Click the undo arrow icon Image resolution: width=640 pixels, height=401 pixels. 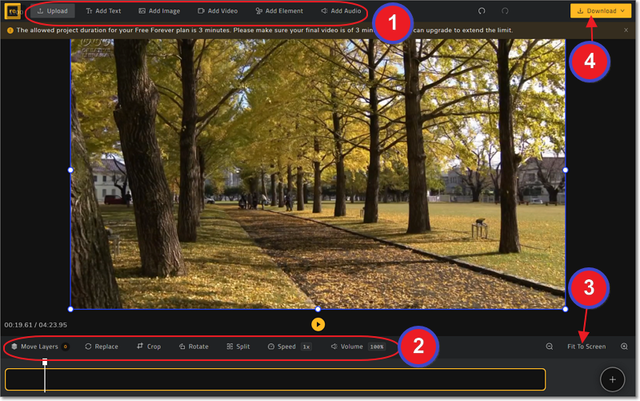pyautogui.click(x=482, y=11)
